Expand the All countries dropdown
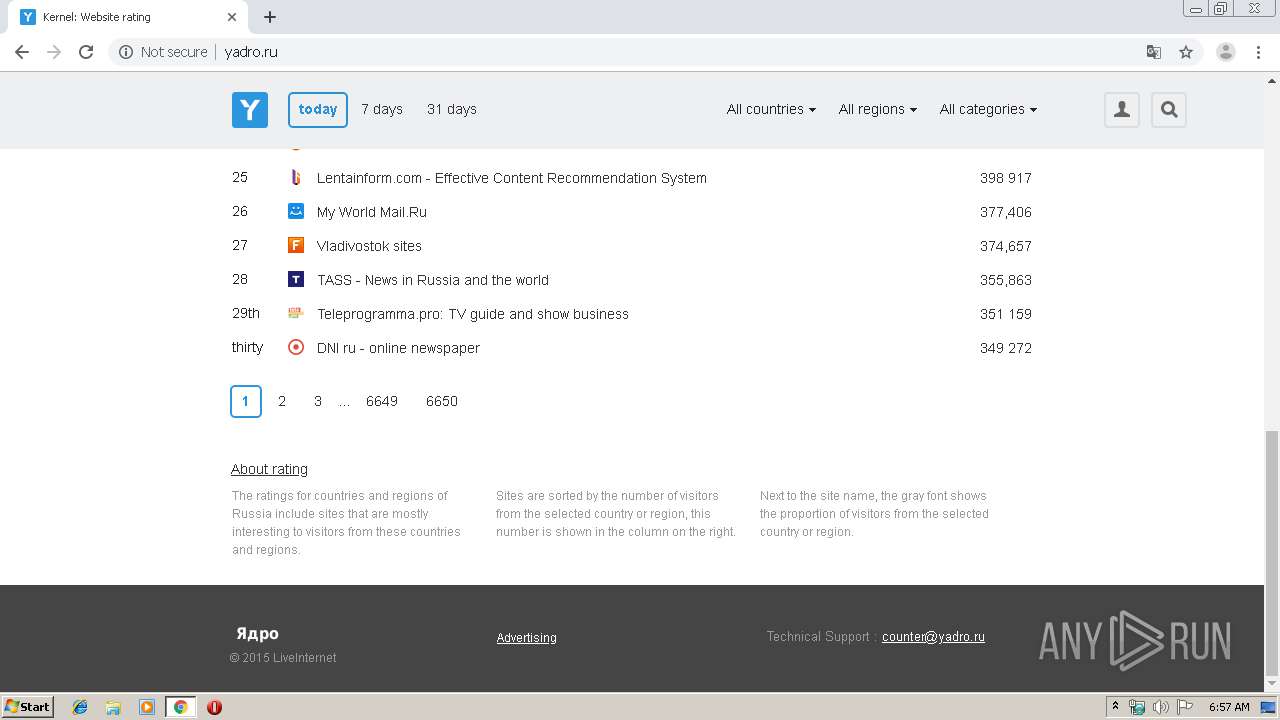The width and height of the screenshot is (1280, 720). [771, 109]
